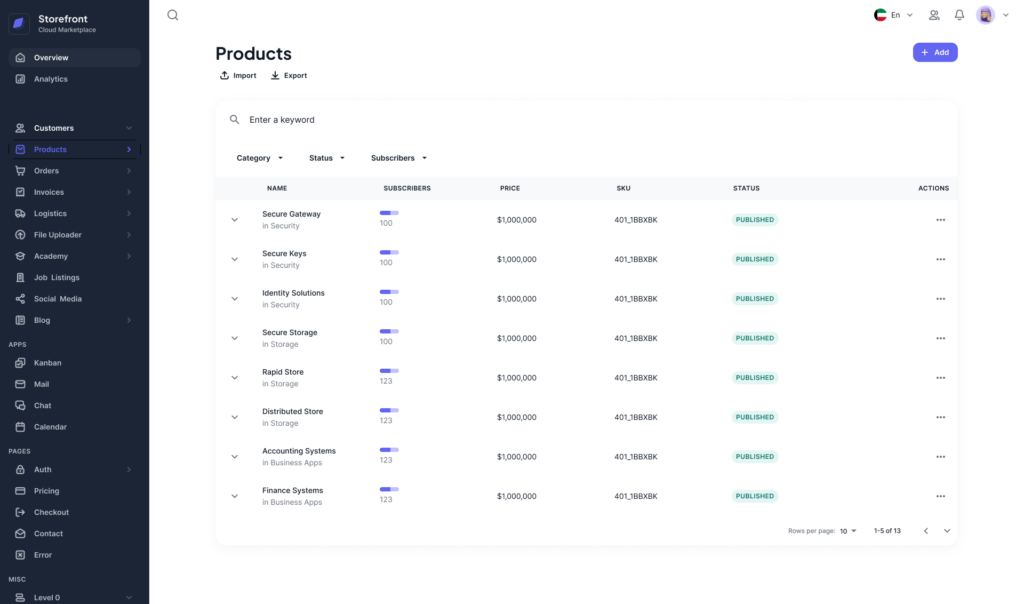Focus the Enter a keyword search field
The height and width of the screenshot is (604, 1024).
(x=400, y=120)
